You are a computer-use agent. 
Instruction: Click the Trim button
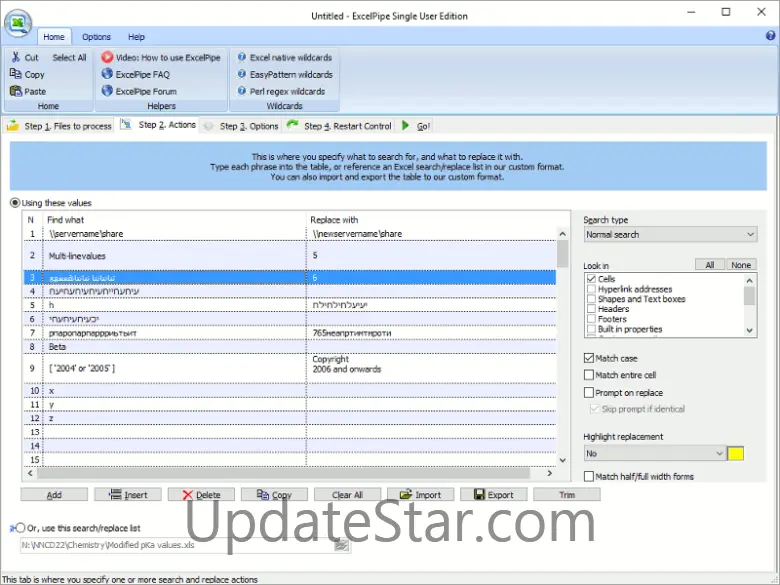pyautogui.click(x=567, y=494)
